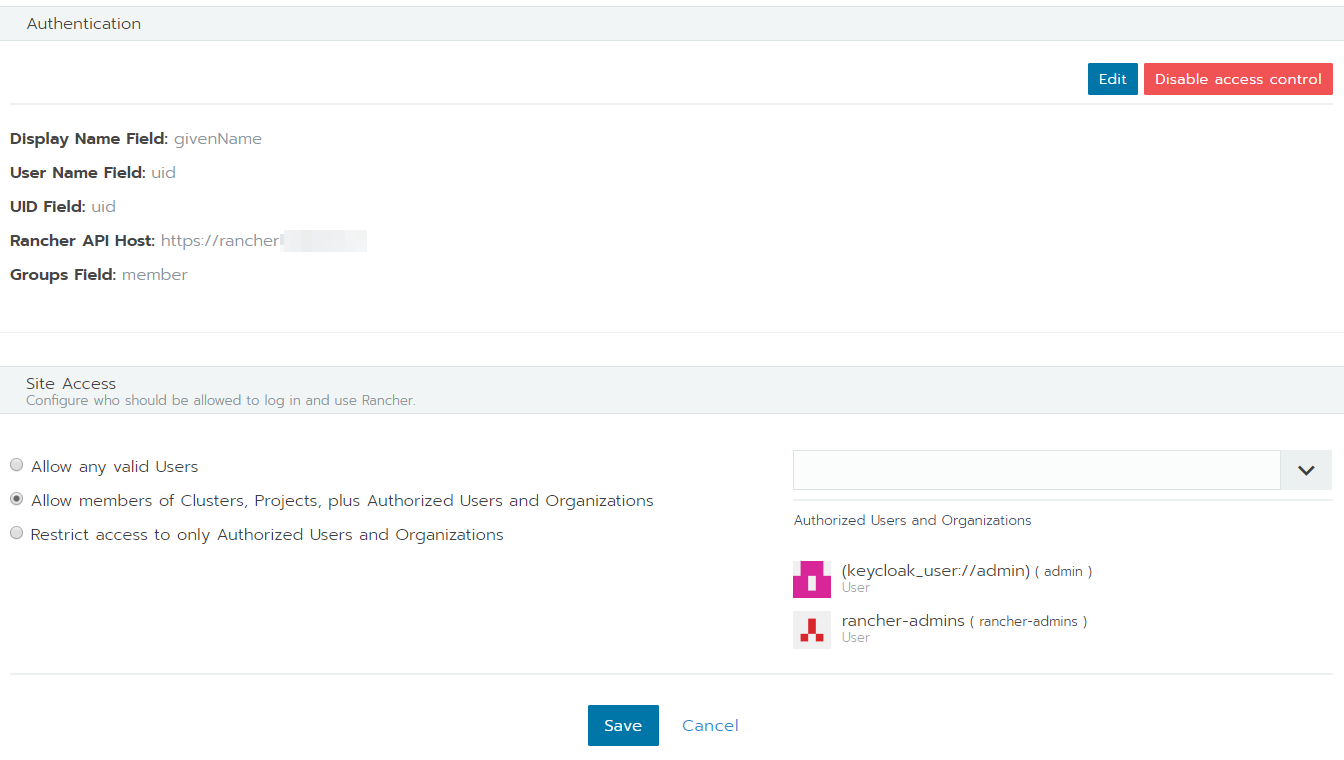
Task: Select "Allow any valid Users" option
Action: (x=16, y=464)
